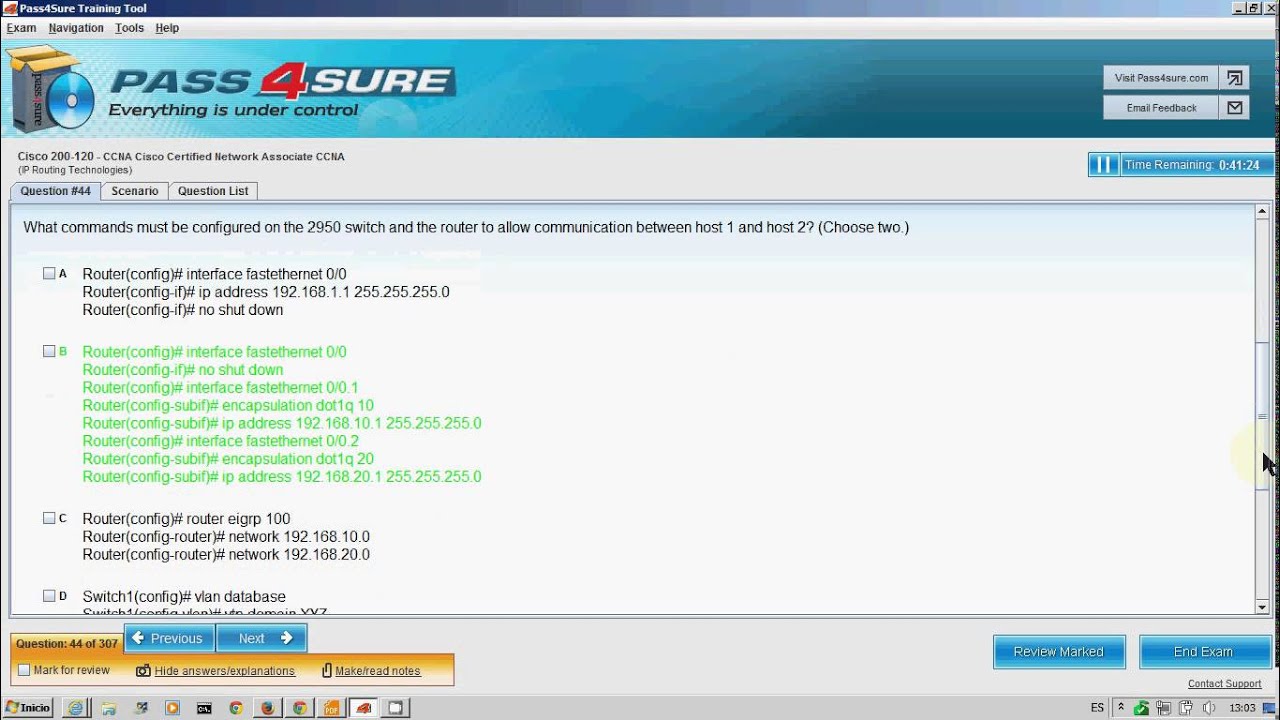Click Hide answers/explanations link
Screen dimensions: 1280x720
click(225, 671)
